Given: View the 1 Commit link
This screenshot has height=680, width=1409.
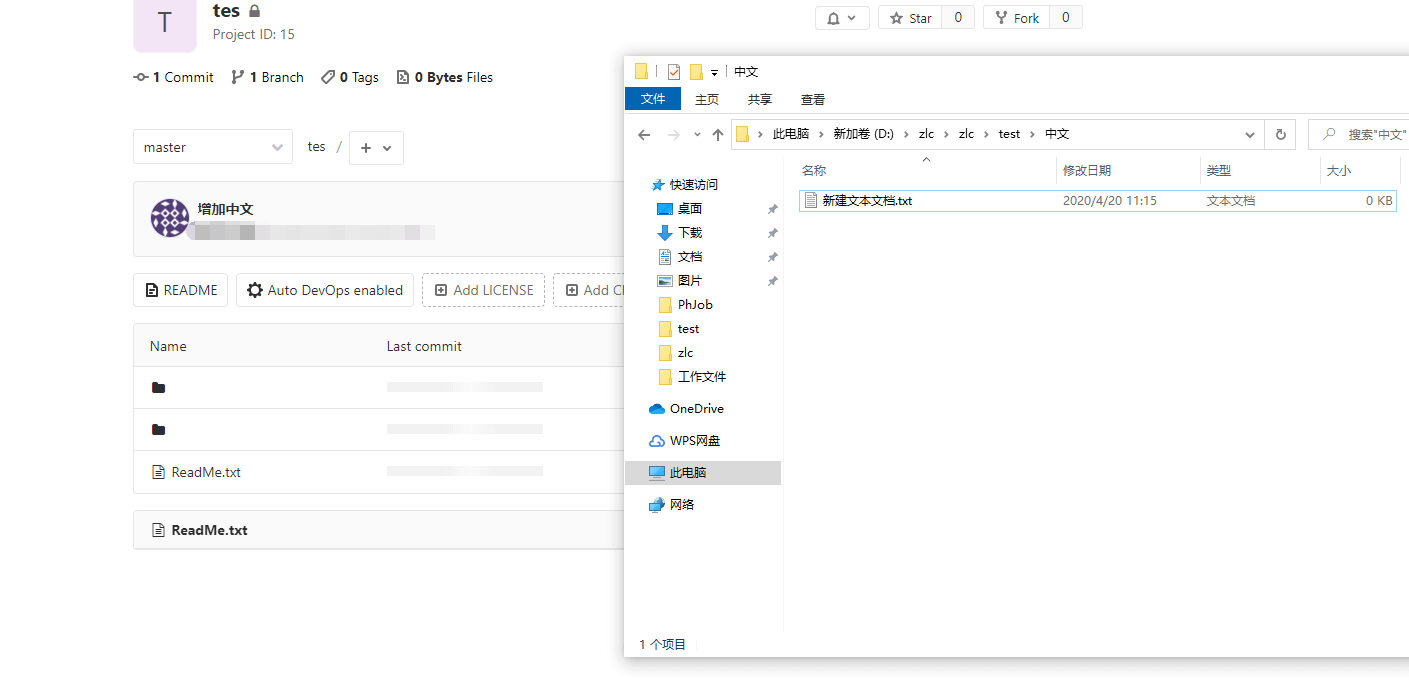Looking at the screenshot, I should (x=174, y=77).
